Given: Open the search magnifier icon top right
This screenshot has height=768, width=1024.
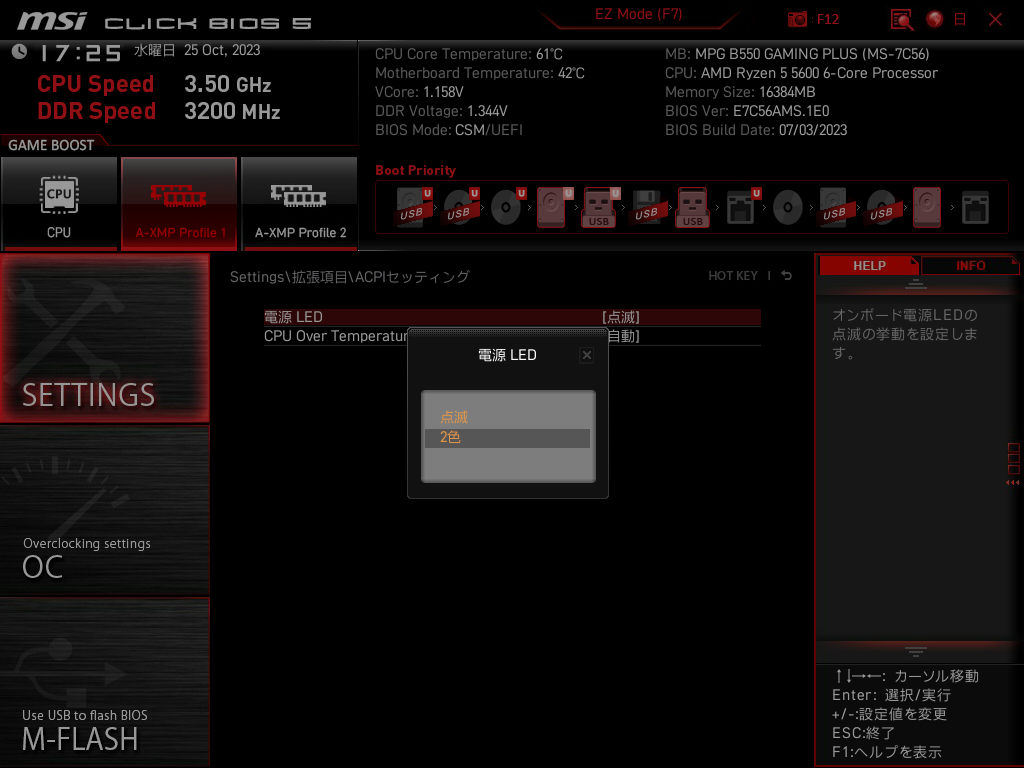Looking at the screenshot, I should click(901, 19).
